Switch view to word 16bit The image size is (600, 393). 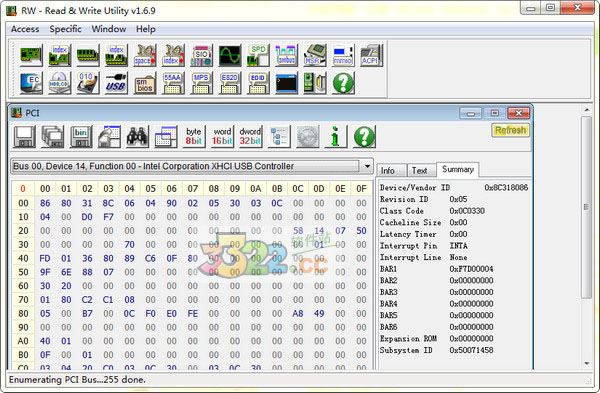coord(222,137)
